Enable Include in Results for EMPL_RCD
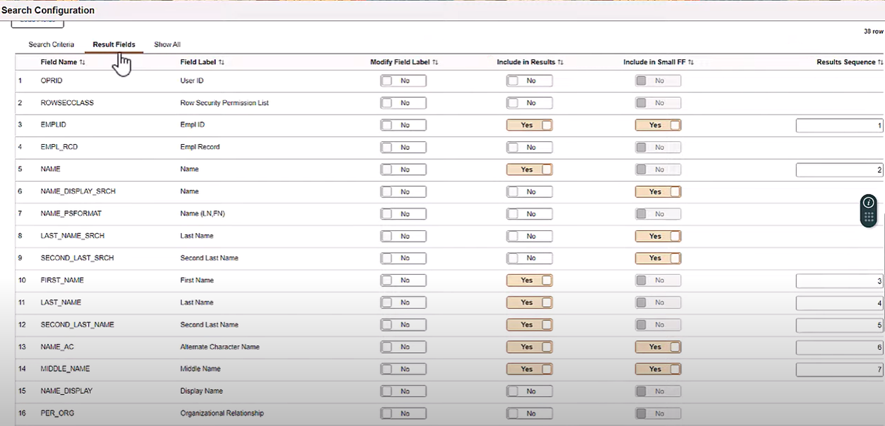 (529, 147)
